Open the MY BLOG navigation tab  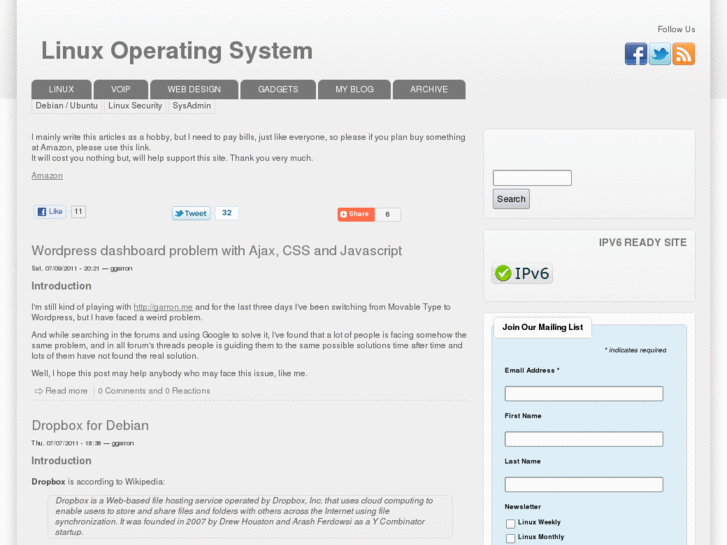point(354,90)
